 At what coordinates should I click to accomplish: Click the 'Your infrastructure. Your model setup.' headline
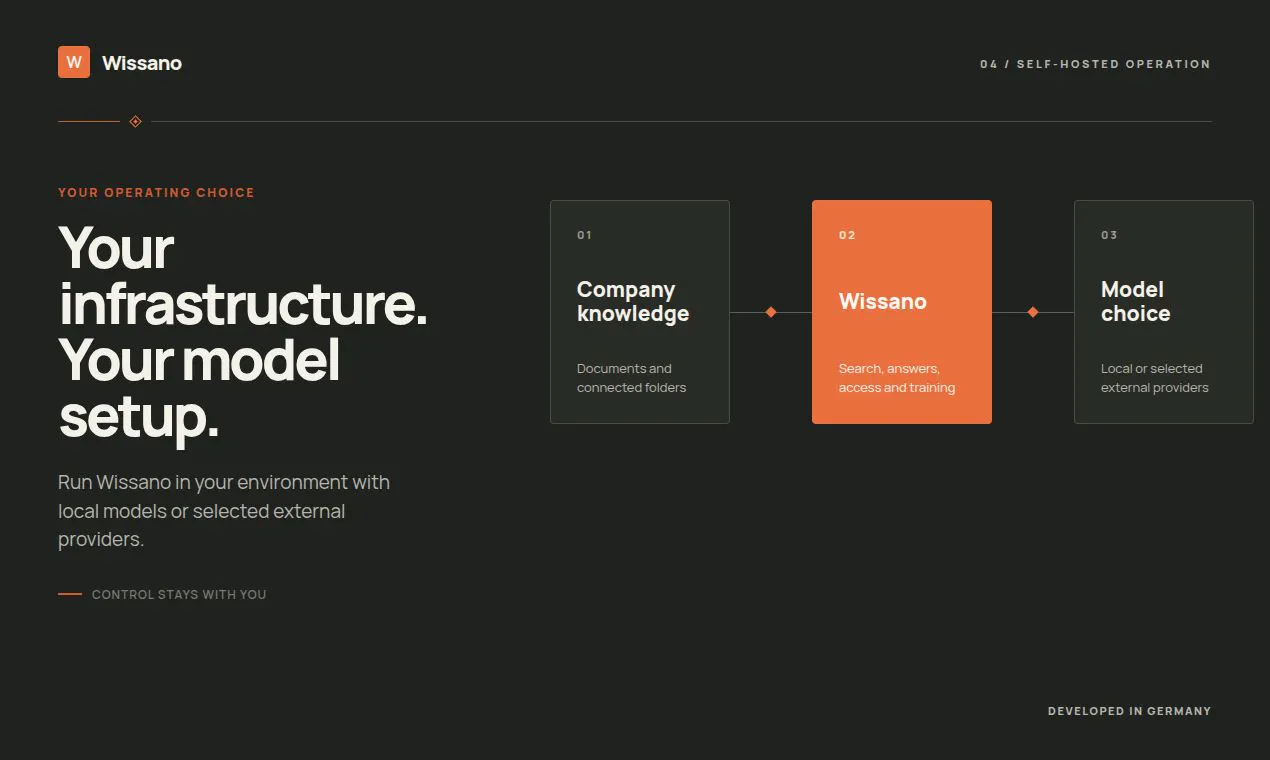tap(243, 332)
